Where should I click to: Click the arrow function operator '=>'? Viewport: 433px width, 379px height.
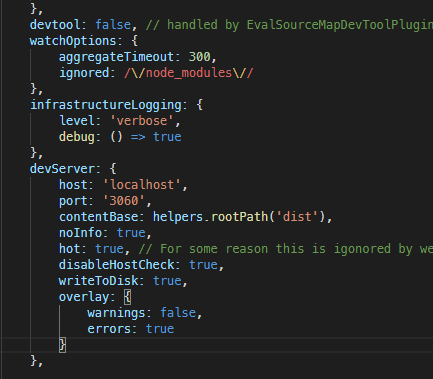pos(138,137)
